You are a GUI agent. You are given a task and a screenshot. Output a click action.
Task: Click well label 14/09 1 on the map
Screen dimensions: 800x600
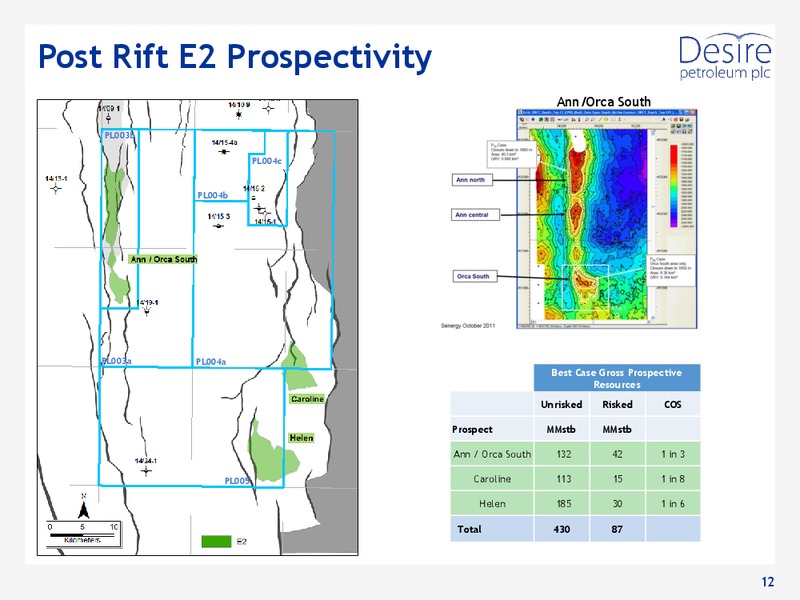click(x=109, y=109)
